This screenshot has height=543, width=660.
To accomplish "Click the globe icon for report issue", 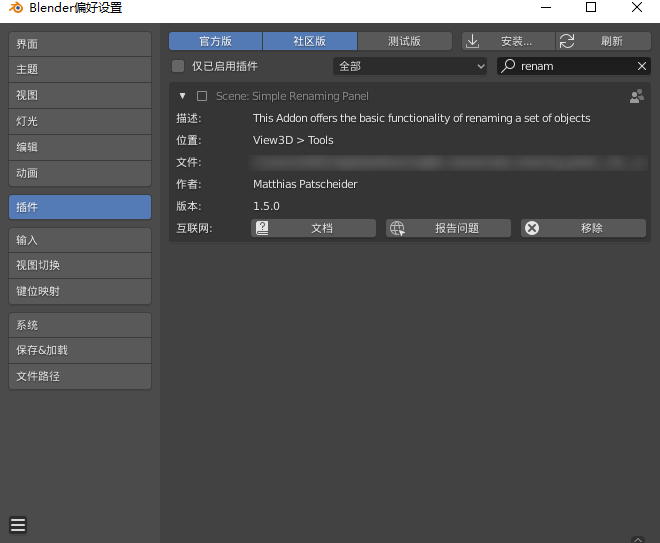I will click(x=397, y=228).
